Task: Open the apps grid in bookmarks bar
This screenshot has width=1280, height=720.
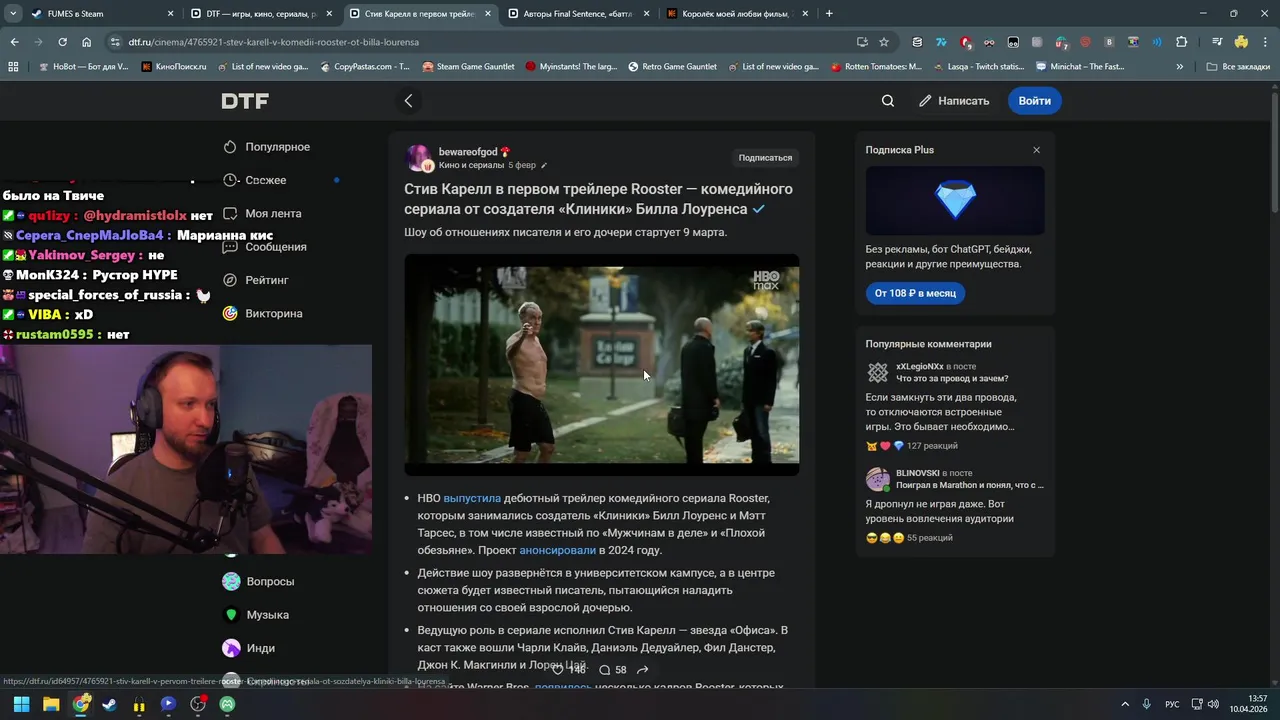Action: (x=13, y=67)
